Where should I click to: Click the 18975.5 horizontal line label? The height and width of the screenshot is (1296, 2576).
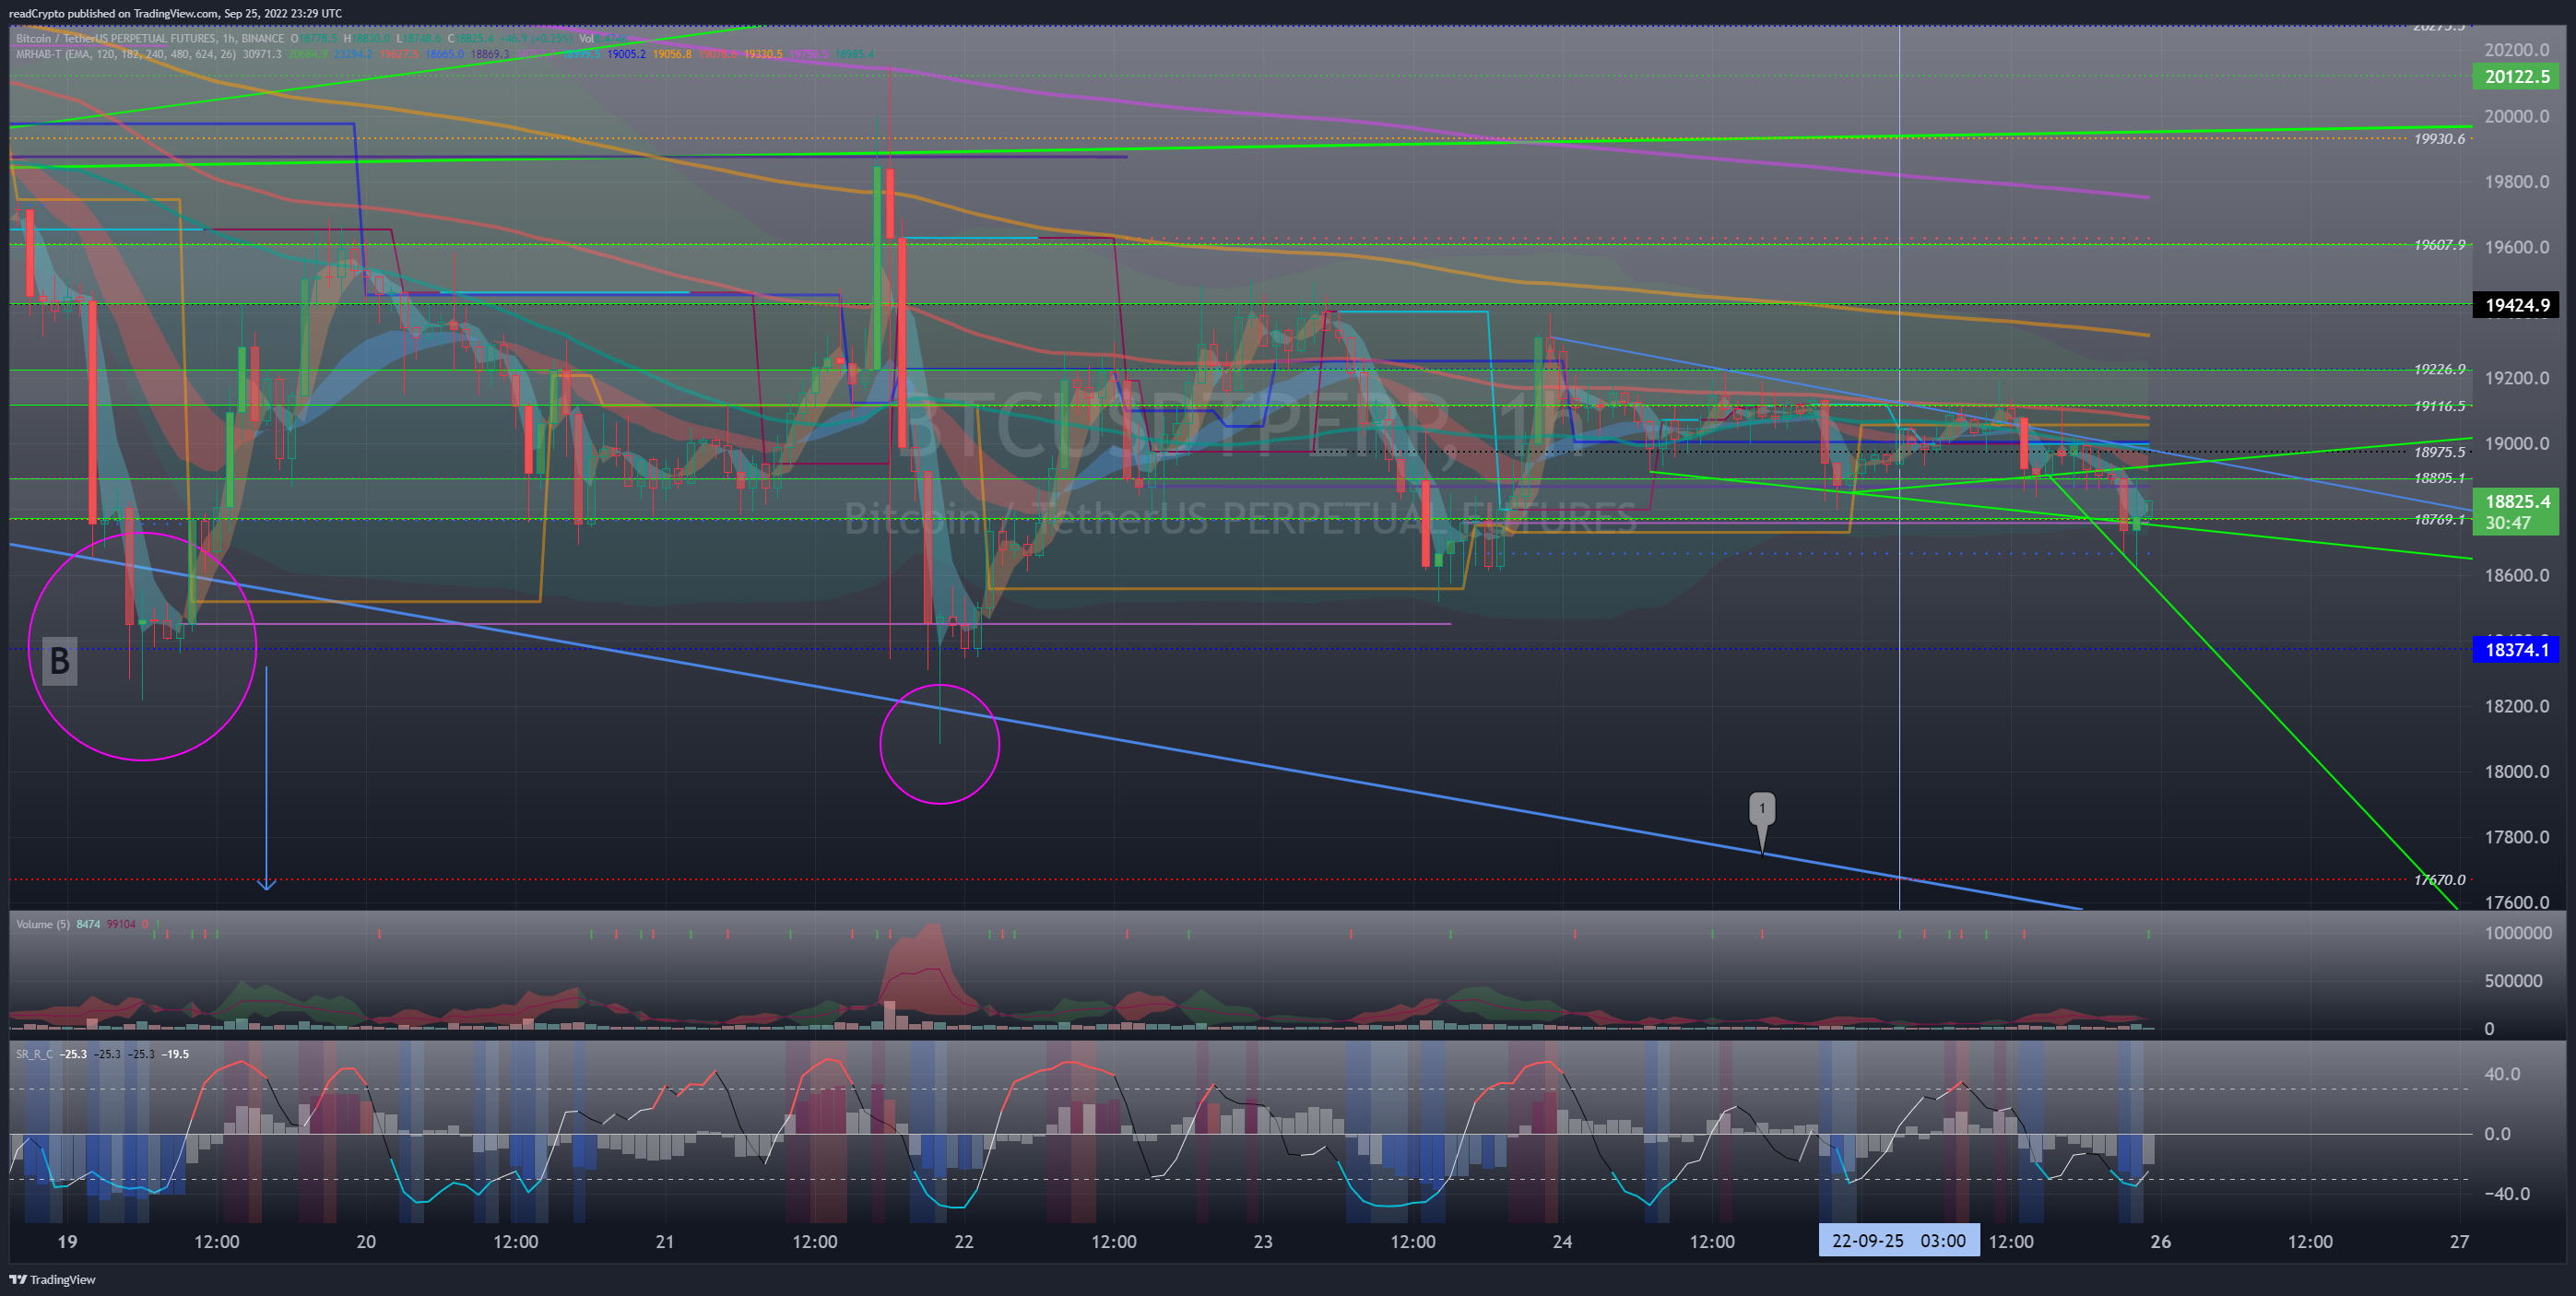tap(2439, 452)
